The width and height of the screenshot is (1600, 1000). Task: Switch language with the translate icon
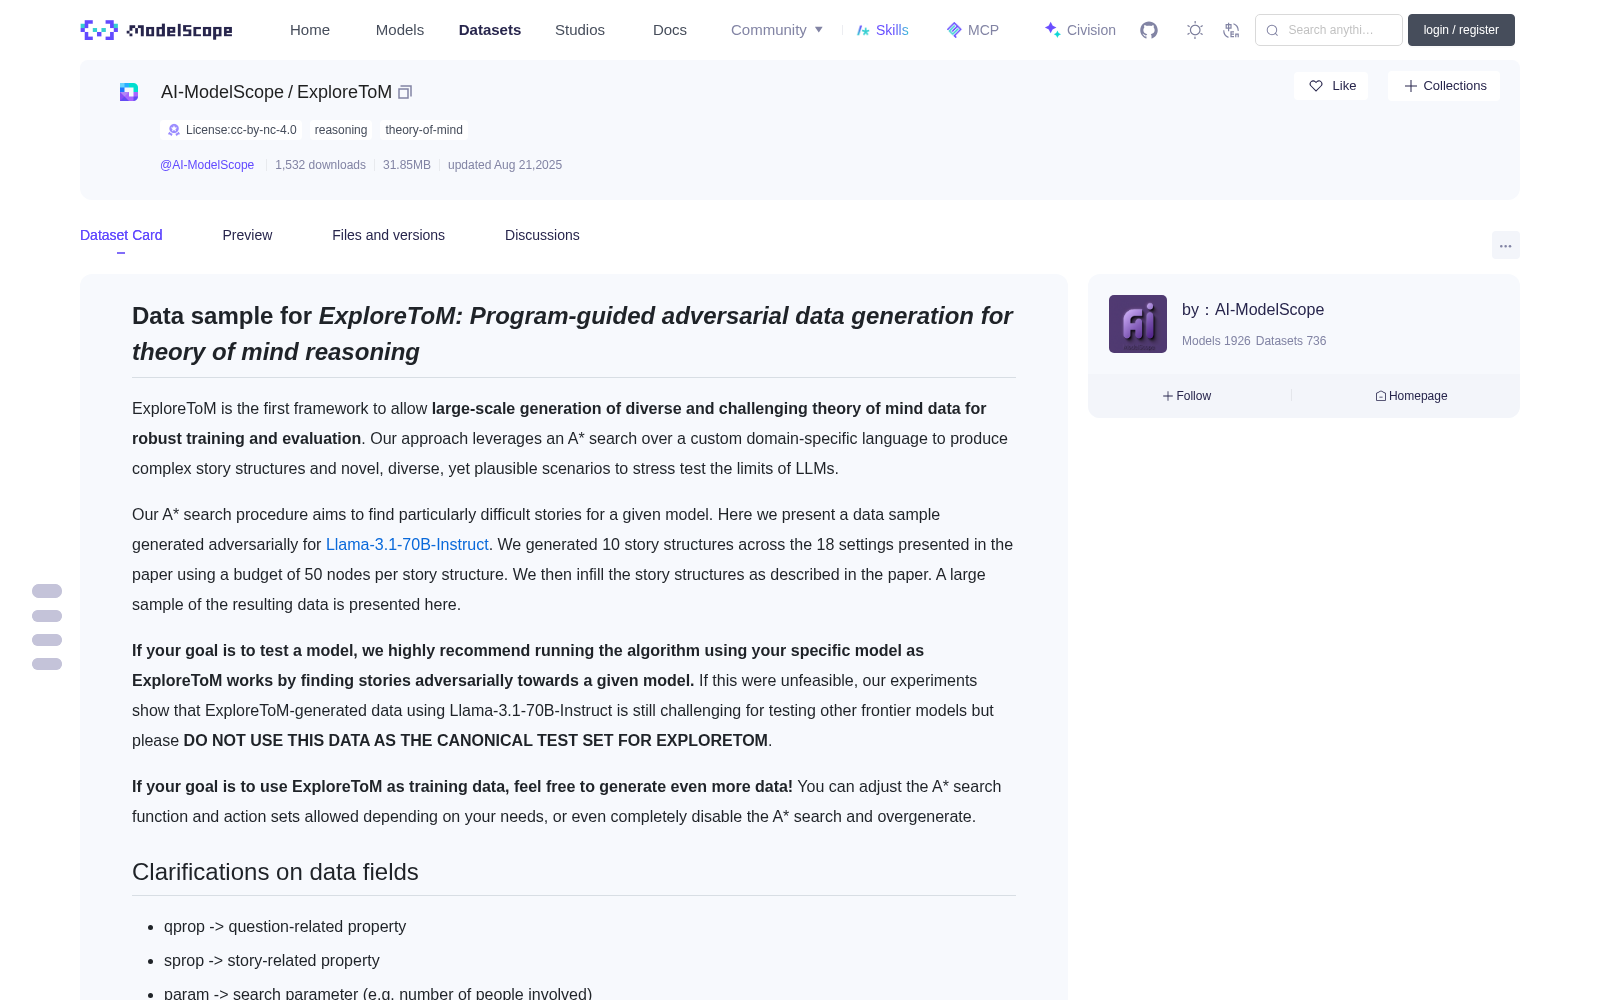click(1231, 30)
